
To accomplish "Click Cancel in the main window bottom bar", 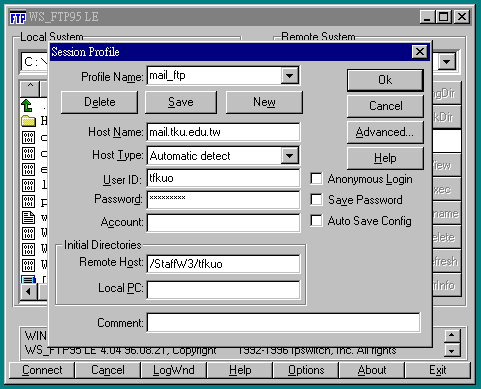I will pyautogui.click(x=108, y=370).
